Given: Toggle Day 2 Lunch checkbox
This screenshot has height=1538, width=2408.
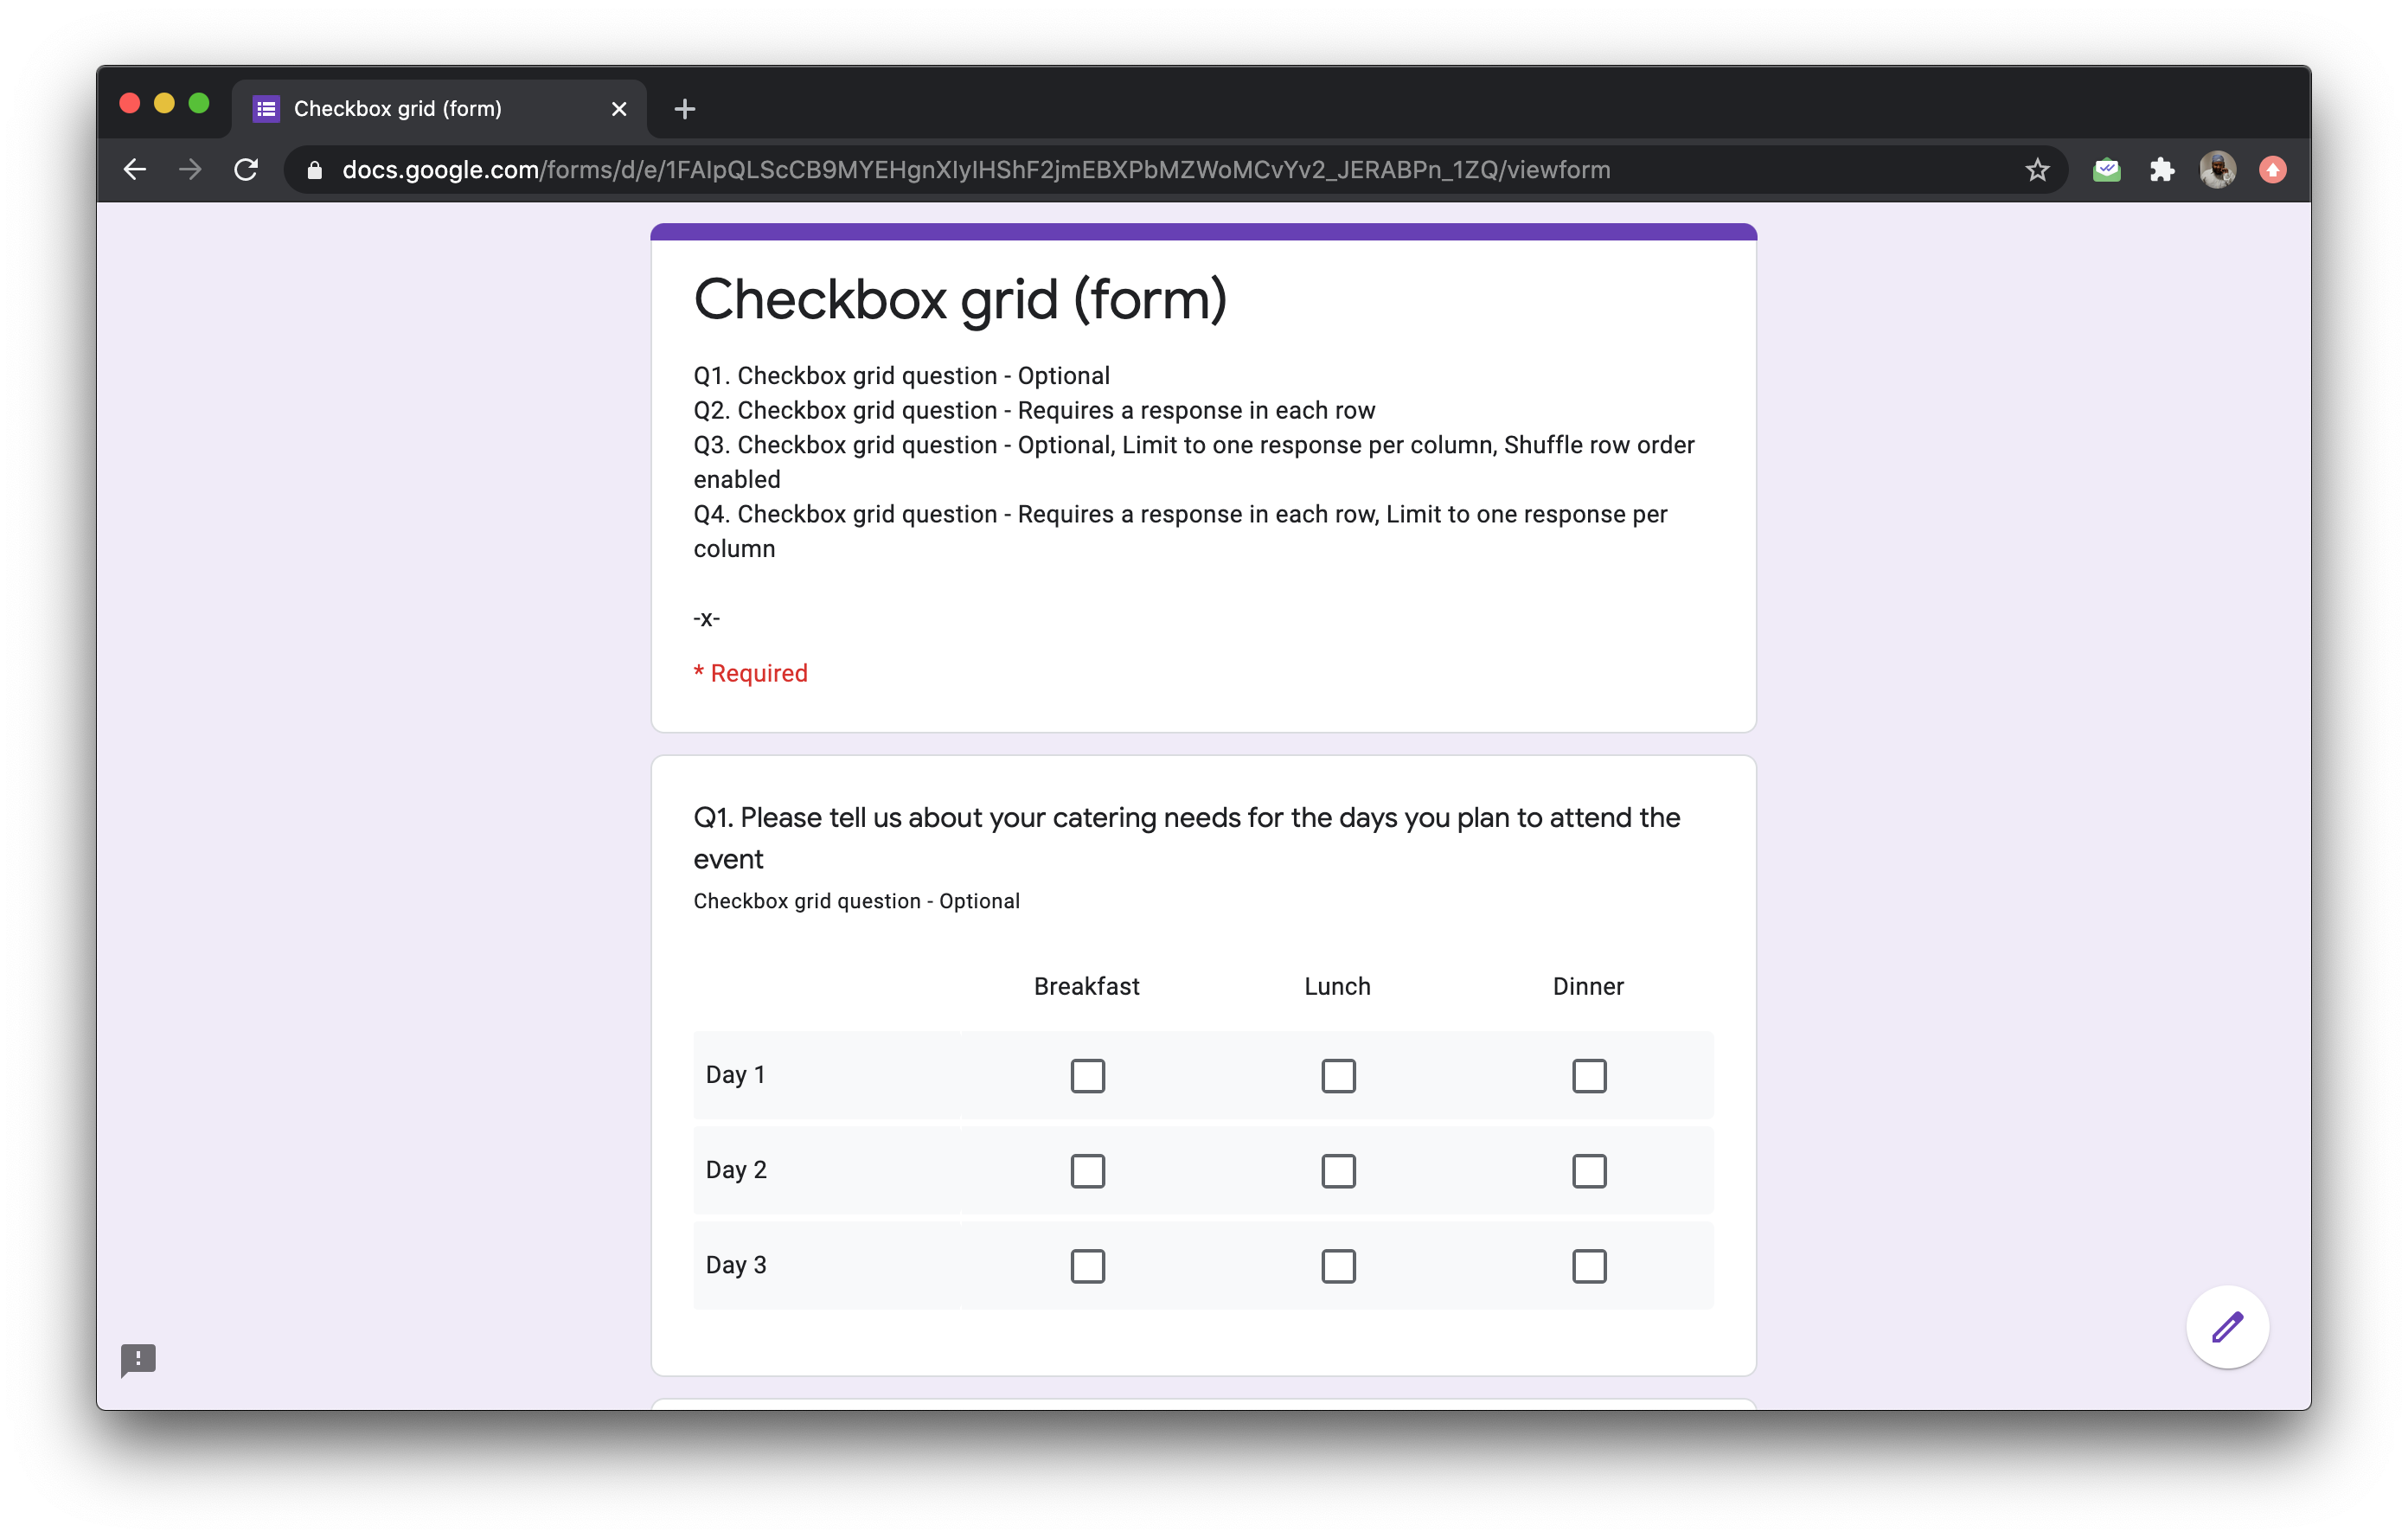Looking at the screenshot, I should (1337, 1168).
